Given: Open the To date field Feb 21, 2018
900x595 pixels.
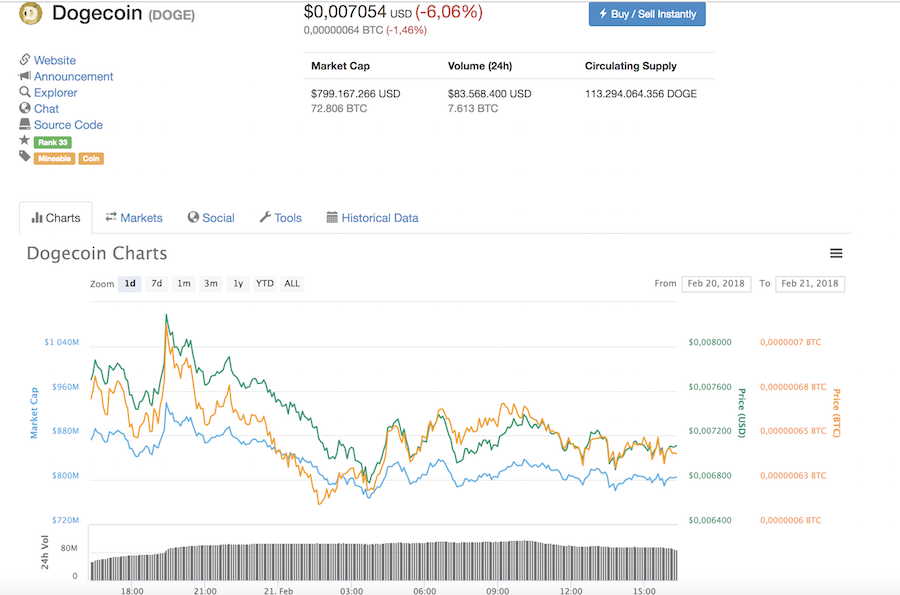Looking at the screenshot, I should [x=810, y=284].
